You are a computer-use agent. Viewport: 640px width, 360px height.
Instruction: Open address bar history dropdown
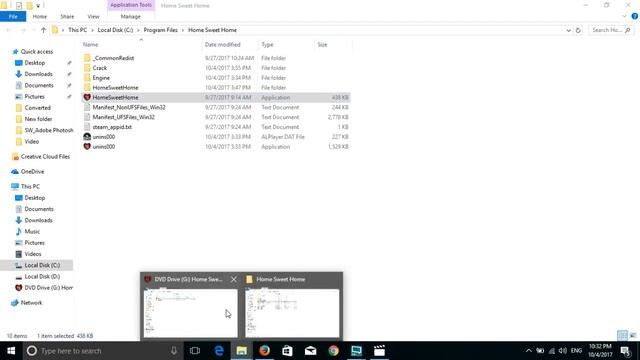(x=568, y=30)
